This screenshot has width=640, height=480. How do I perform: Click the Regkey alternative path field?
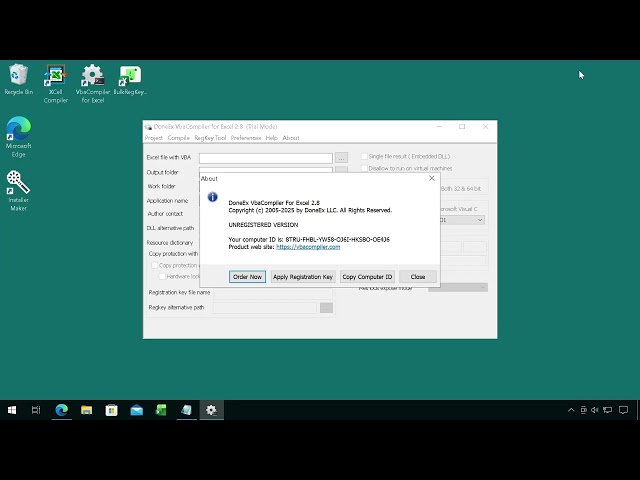(x=264, y=308)
